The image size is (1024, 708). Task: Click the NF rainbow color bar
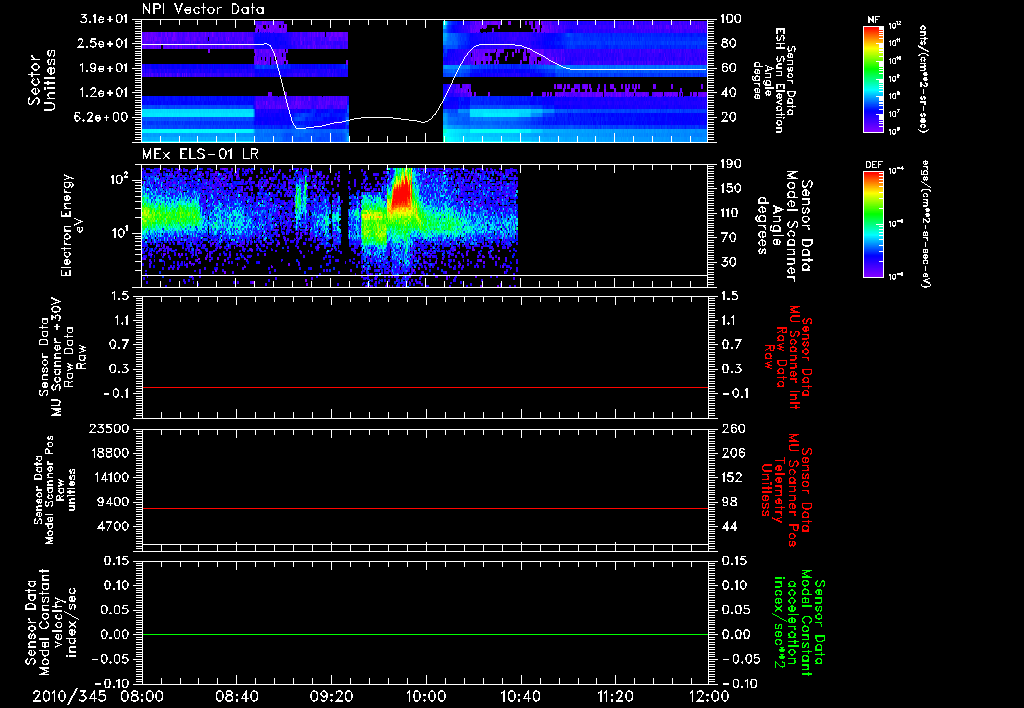874,78
